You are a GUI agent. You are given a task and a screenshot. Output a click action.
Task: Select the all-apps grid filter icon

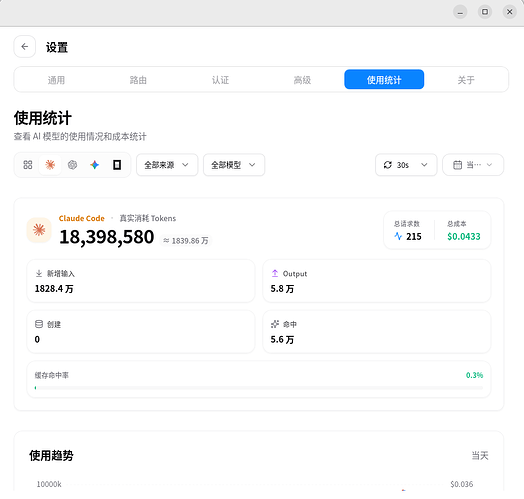tap(28, 165)
